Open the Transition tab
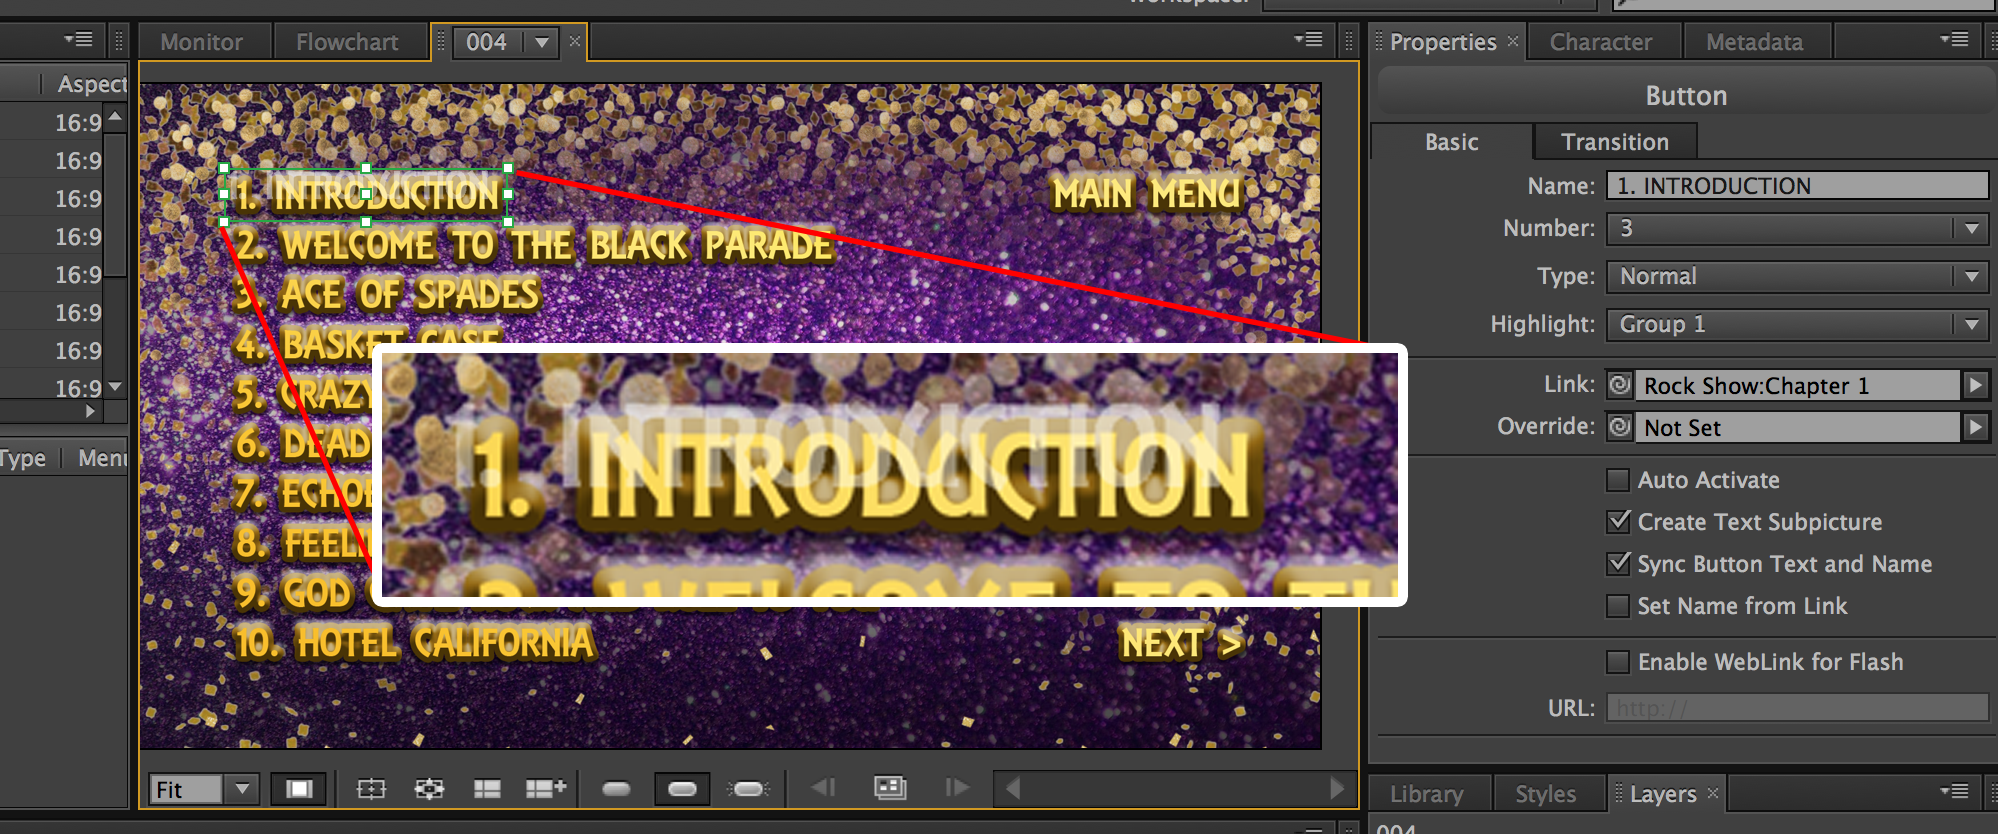This screenshot has width=1998, height=834. [1615, 142]
